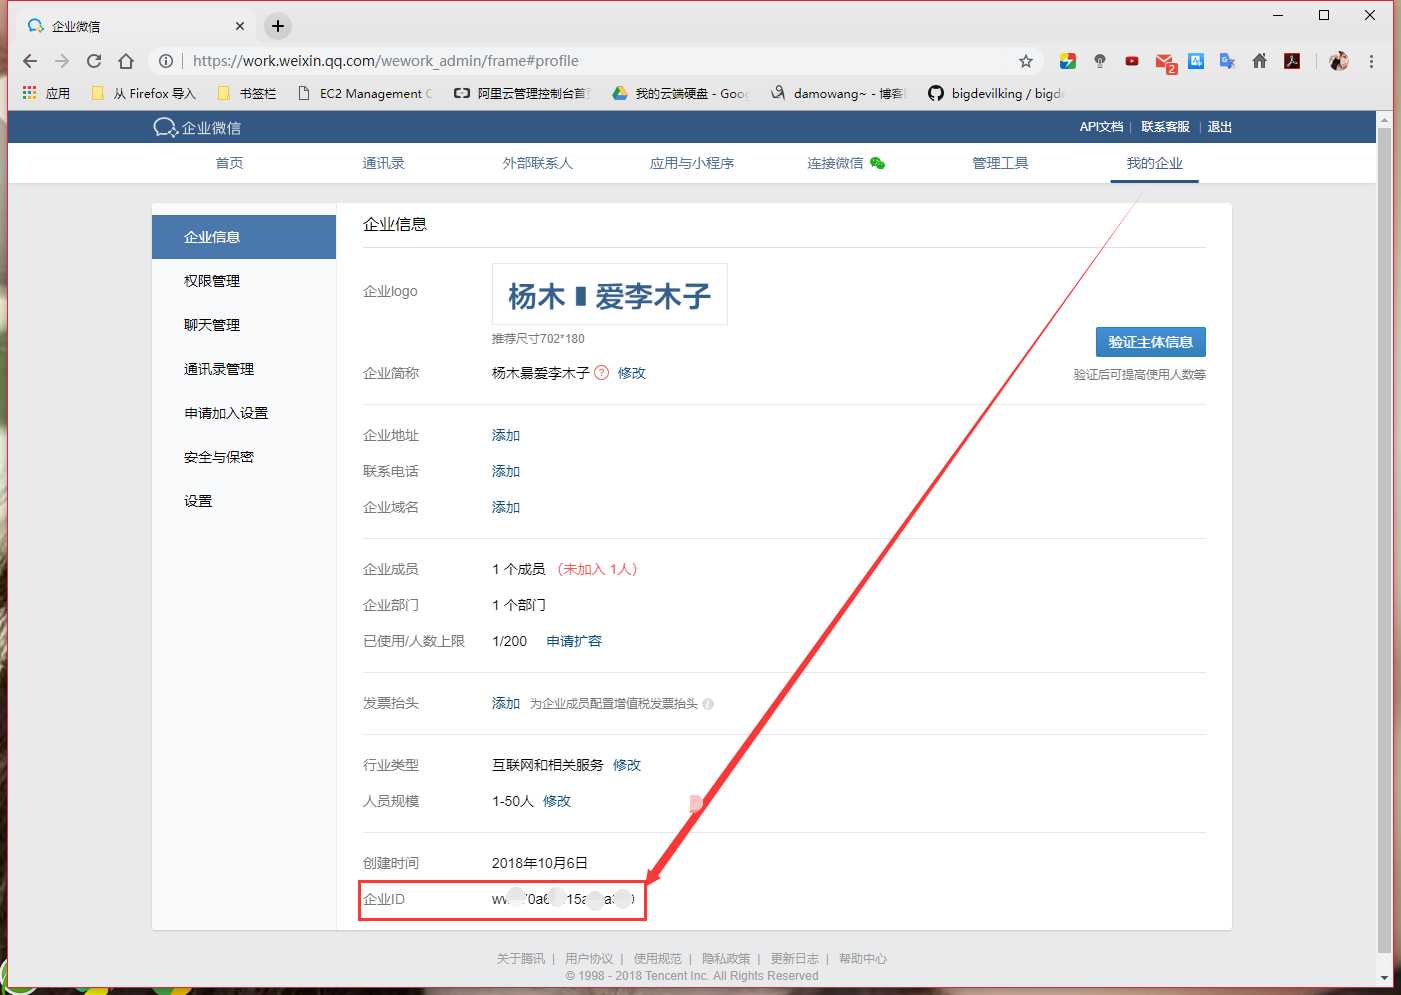Open the Google Translate extension icon
The width and height of the screenshot is (1401, 995).
(1228, 61)
